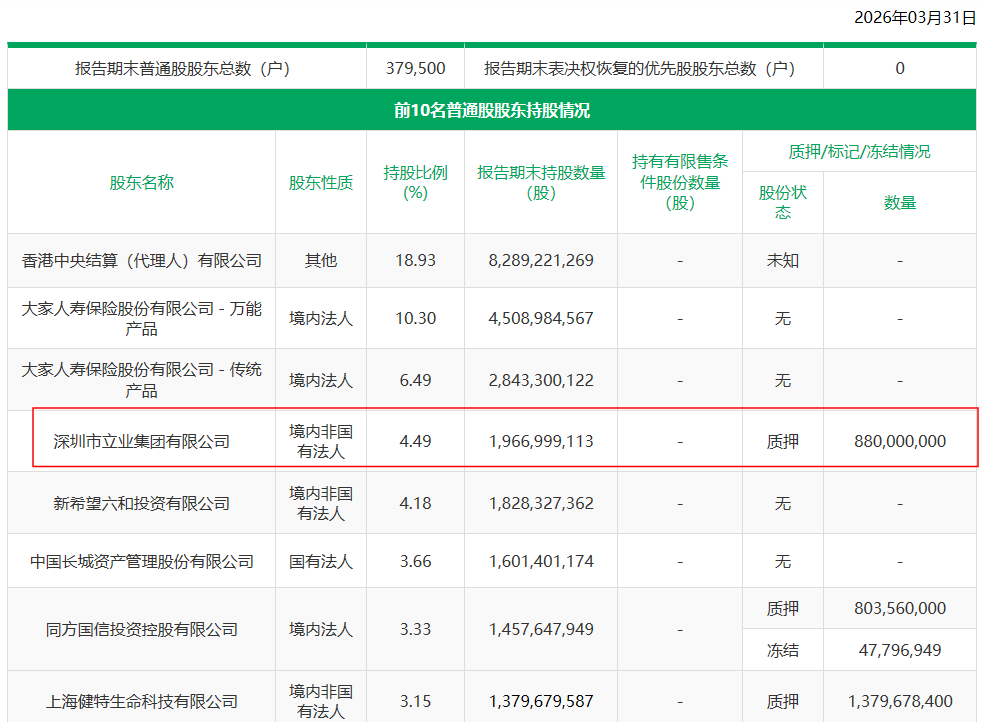Click the 前10名普通股股东持股情况 section header

[492, 110]
